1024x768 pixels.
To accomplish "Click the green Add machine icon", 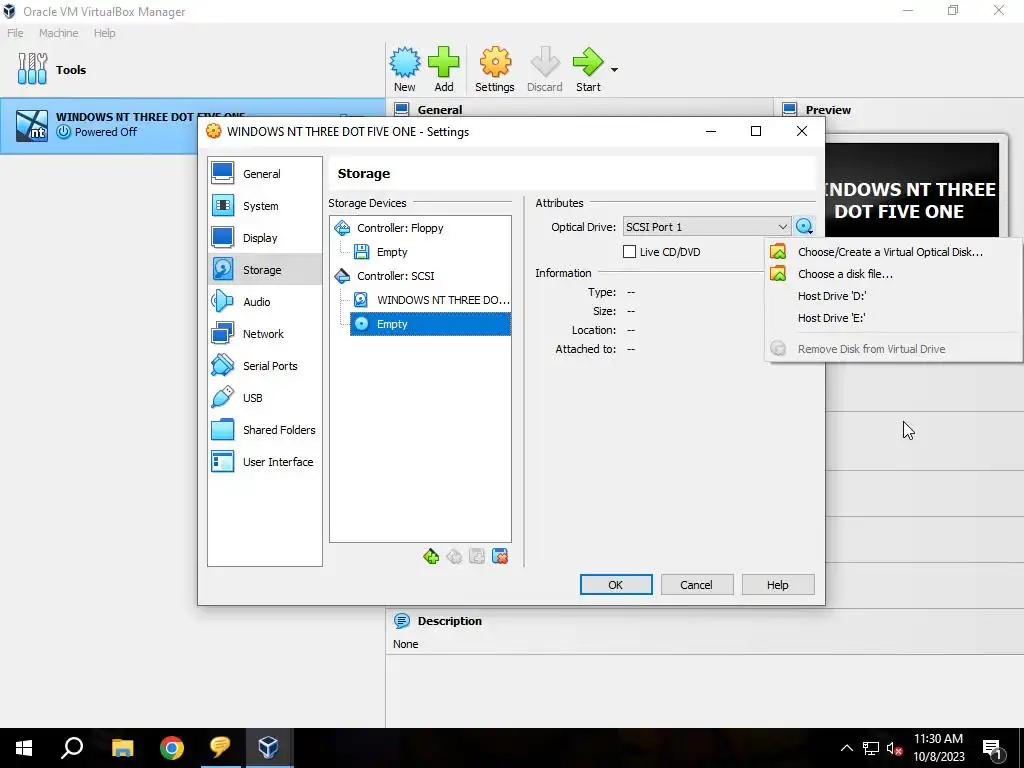I will pos(444,70).
